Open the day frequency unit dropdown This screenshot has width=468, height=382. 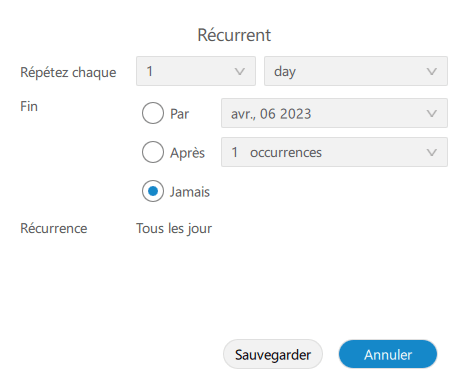(356, 71)
